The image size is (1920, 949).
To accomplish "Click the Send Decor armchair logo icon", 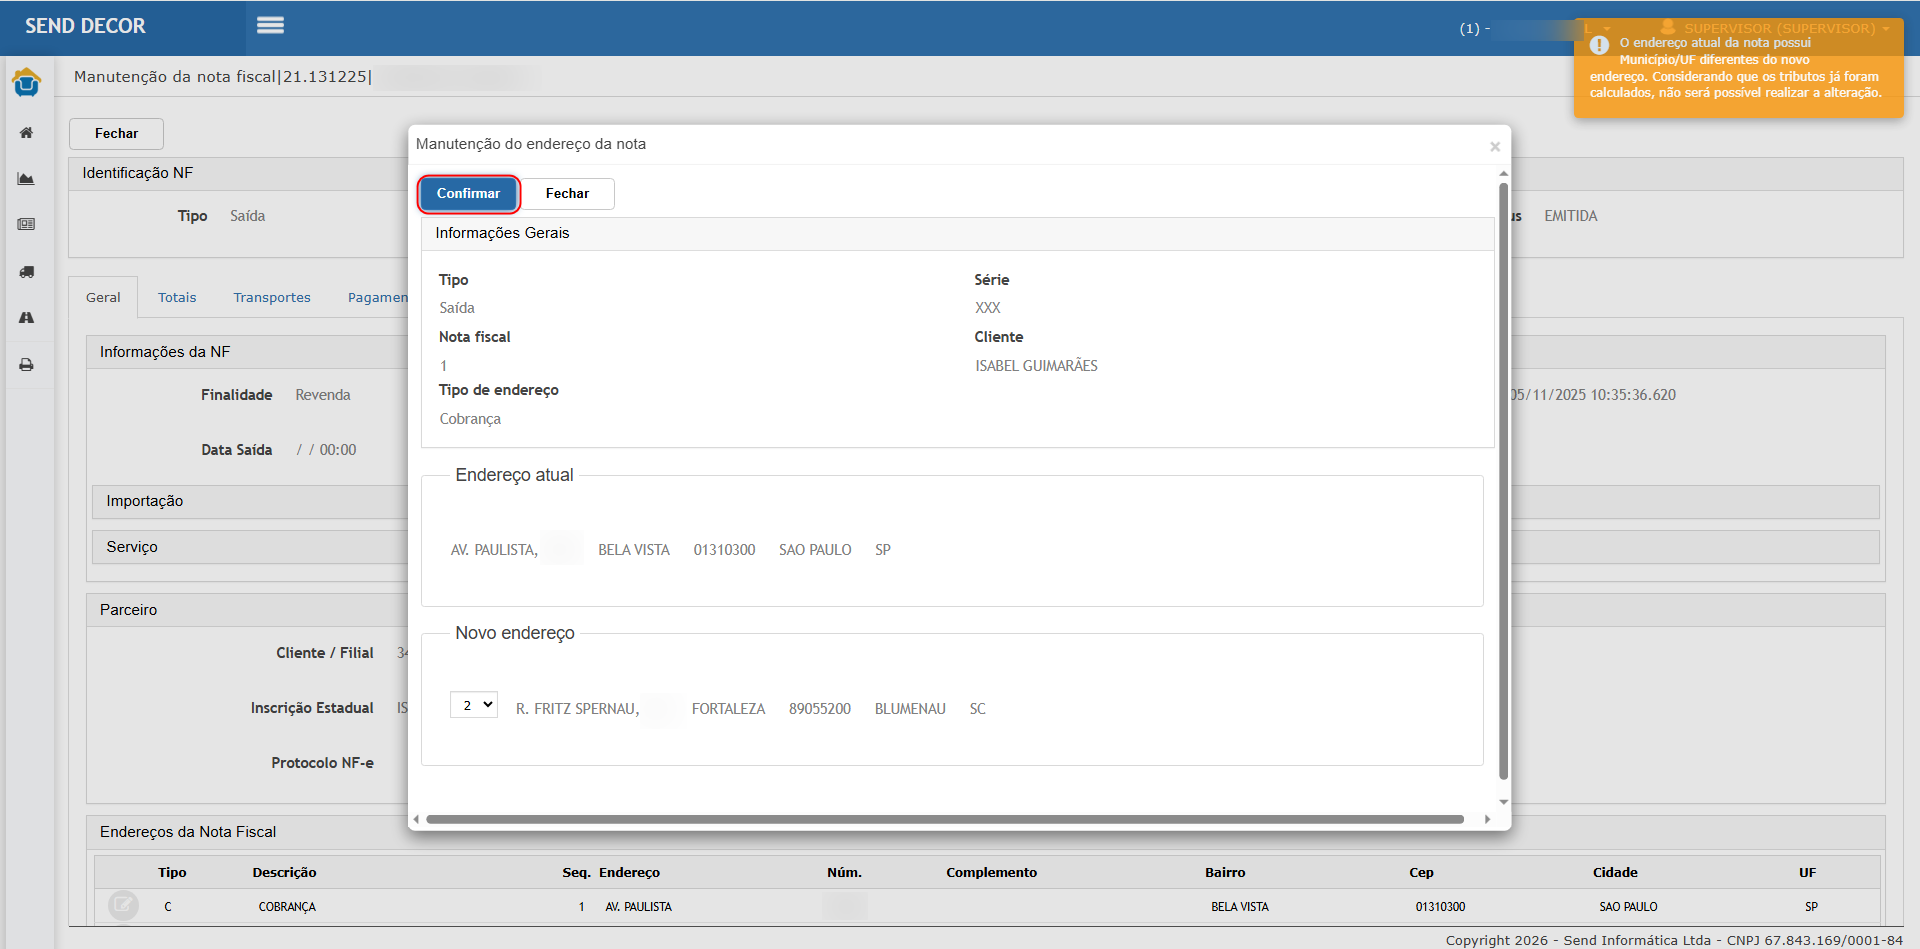I will (x=27, y=83).
